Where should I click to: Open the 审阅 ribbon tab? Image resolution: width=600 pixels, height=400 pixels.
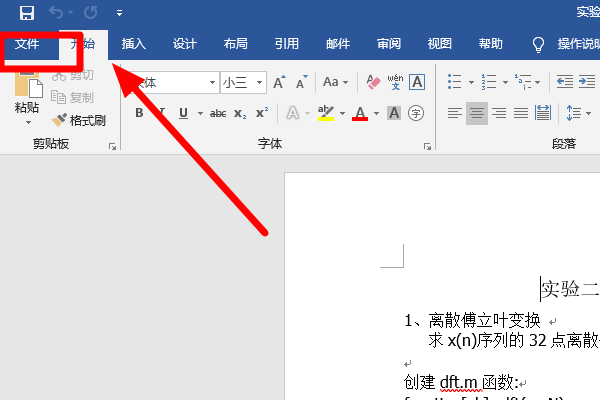click(x=389, y=44)
